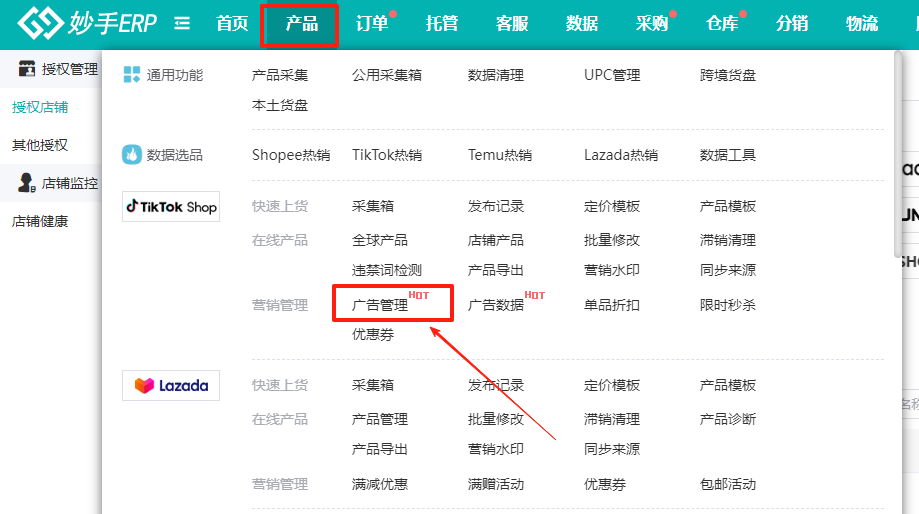Open 全球产品

coord(380,240)
